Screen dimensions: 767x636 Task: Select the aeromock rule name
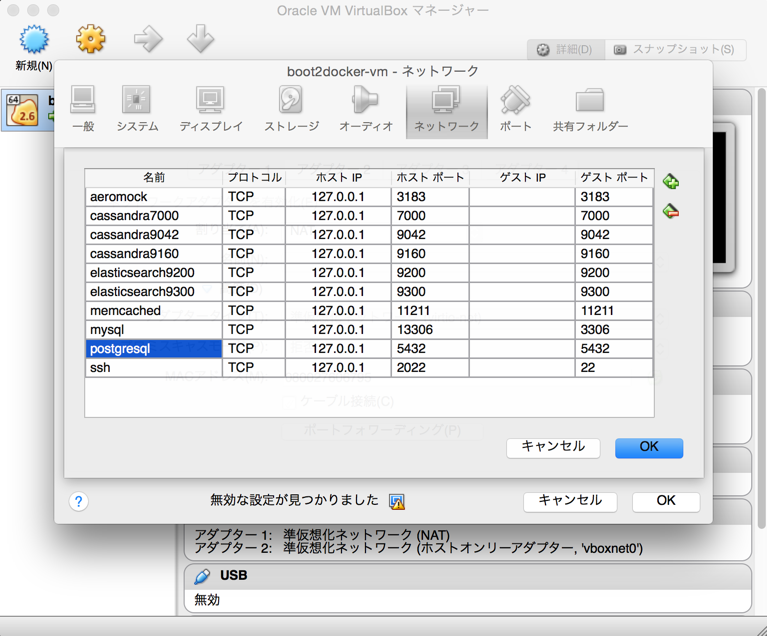click(154, 197)
